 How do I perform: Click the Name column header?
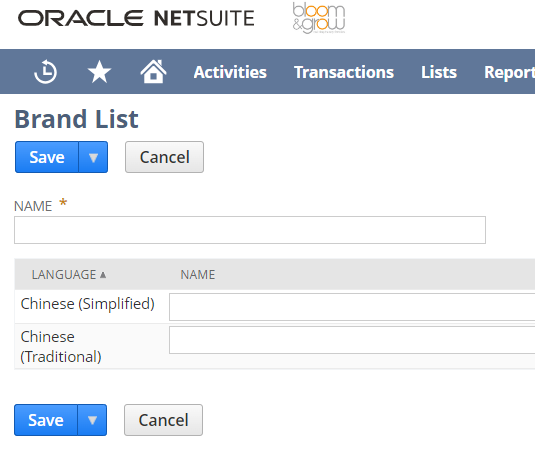(198, 275)
